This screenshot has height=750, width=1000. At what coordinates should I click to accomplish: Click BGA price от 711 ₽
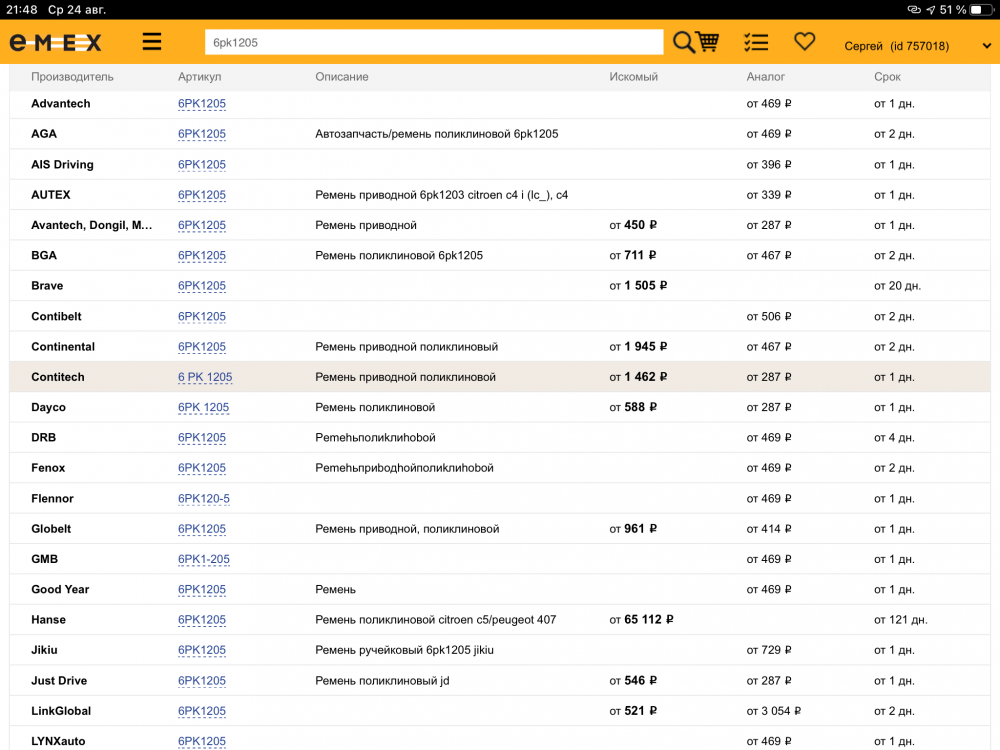point(633,255)
